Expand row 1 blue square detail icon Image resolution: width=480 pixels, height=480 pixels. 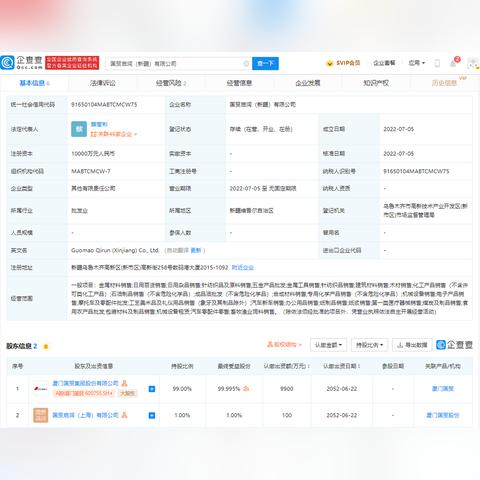(x=152, y=389)
